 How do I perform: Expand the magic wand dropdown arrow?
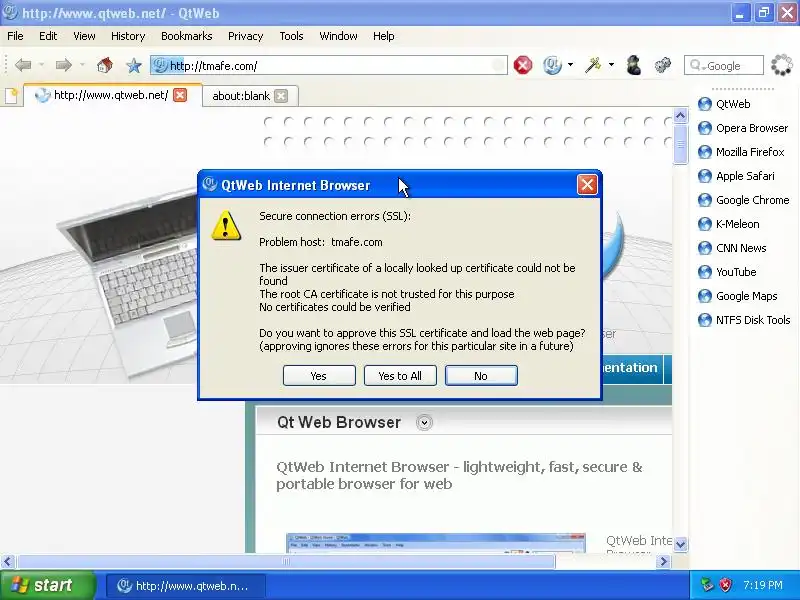pos(611,65)
